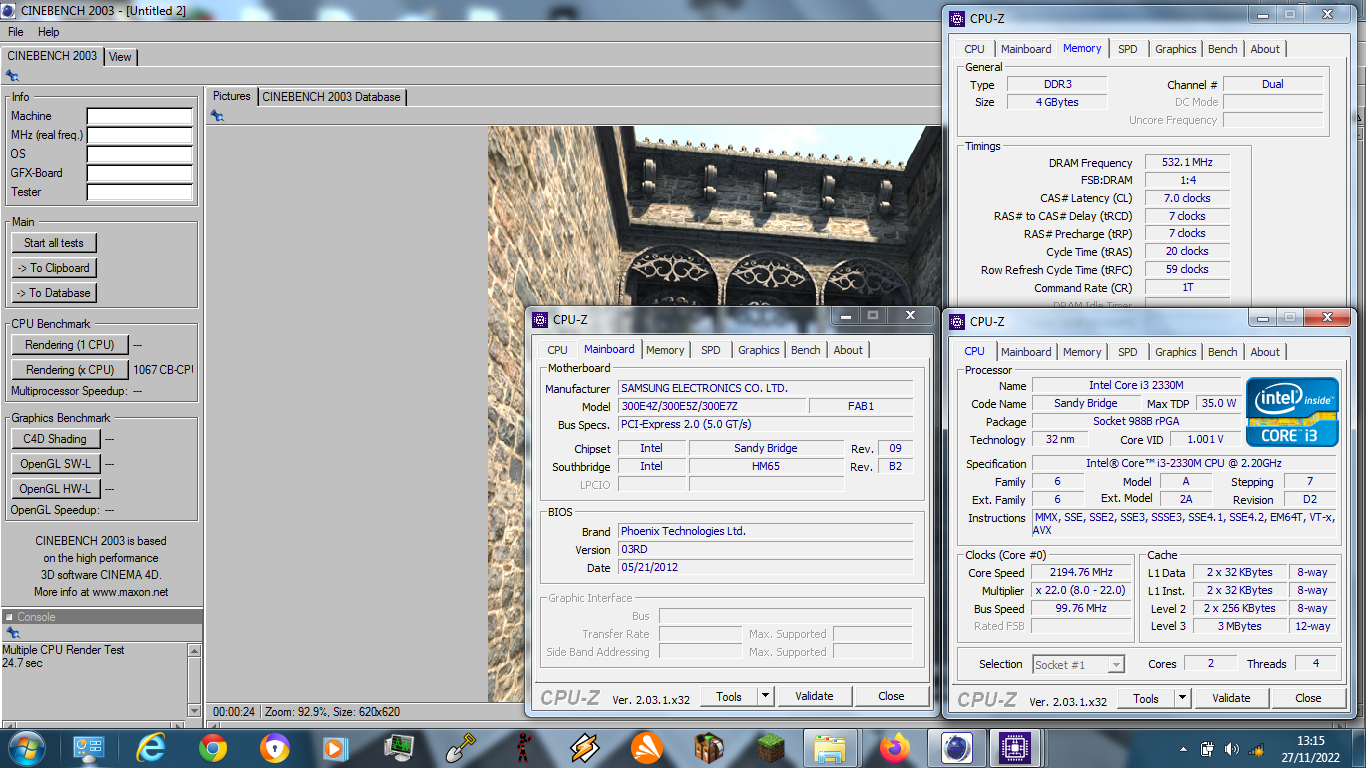The width and height of the screenshot is (1366, 768).
Task: Click into the GFX-Board input field
Action: point(139,173)
